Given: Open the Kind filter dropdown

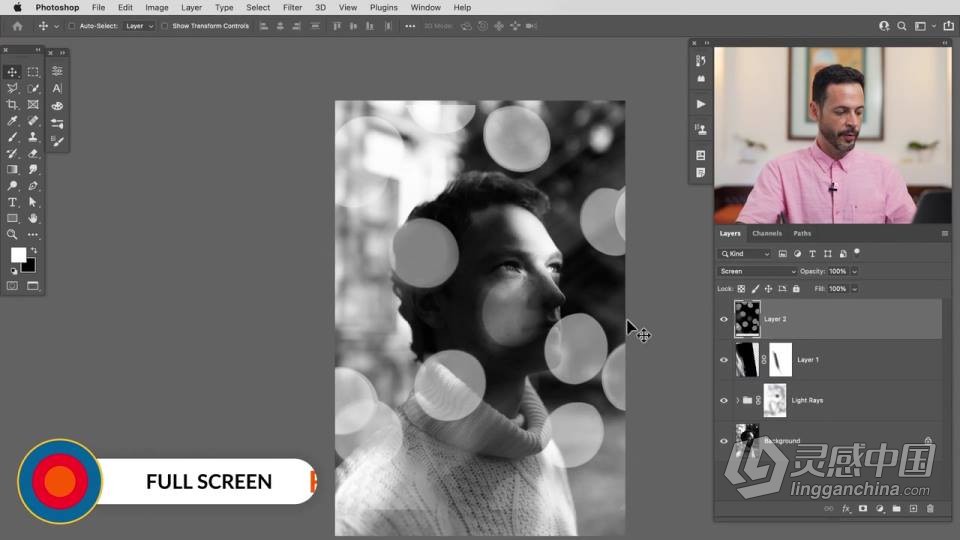Looking at the screenshot, I should 745,254.
